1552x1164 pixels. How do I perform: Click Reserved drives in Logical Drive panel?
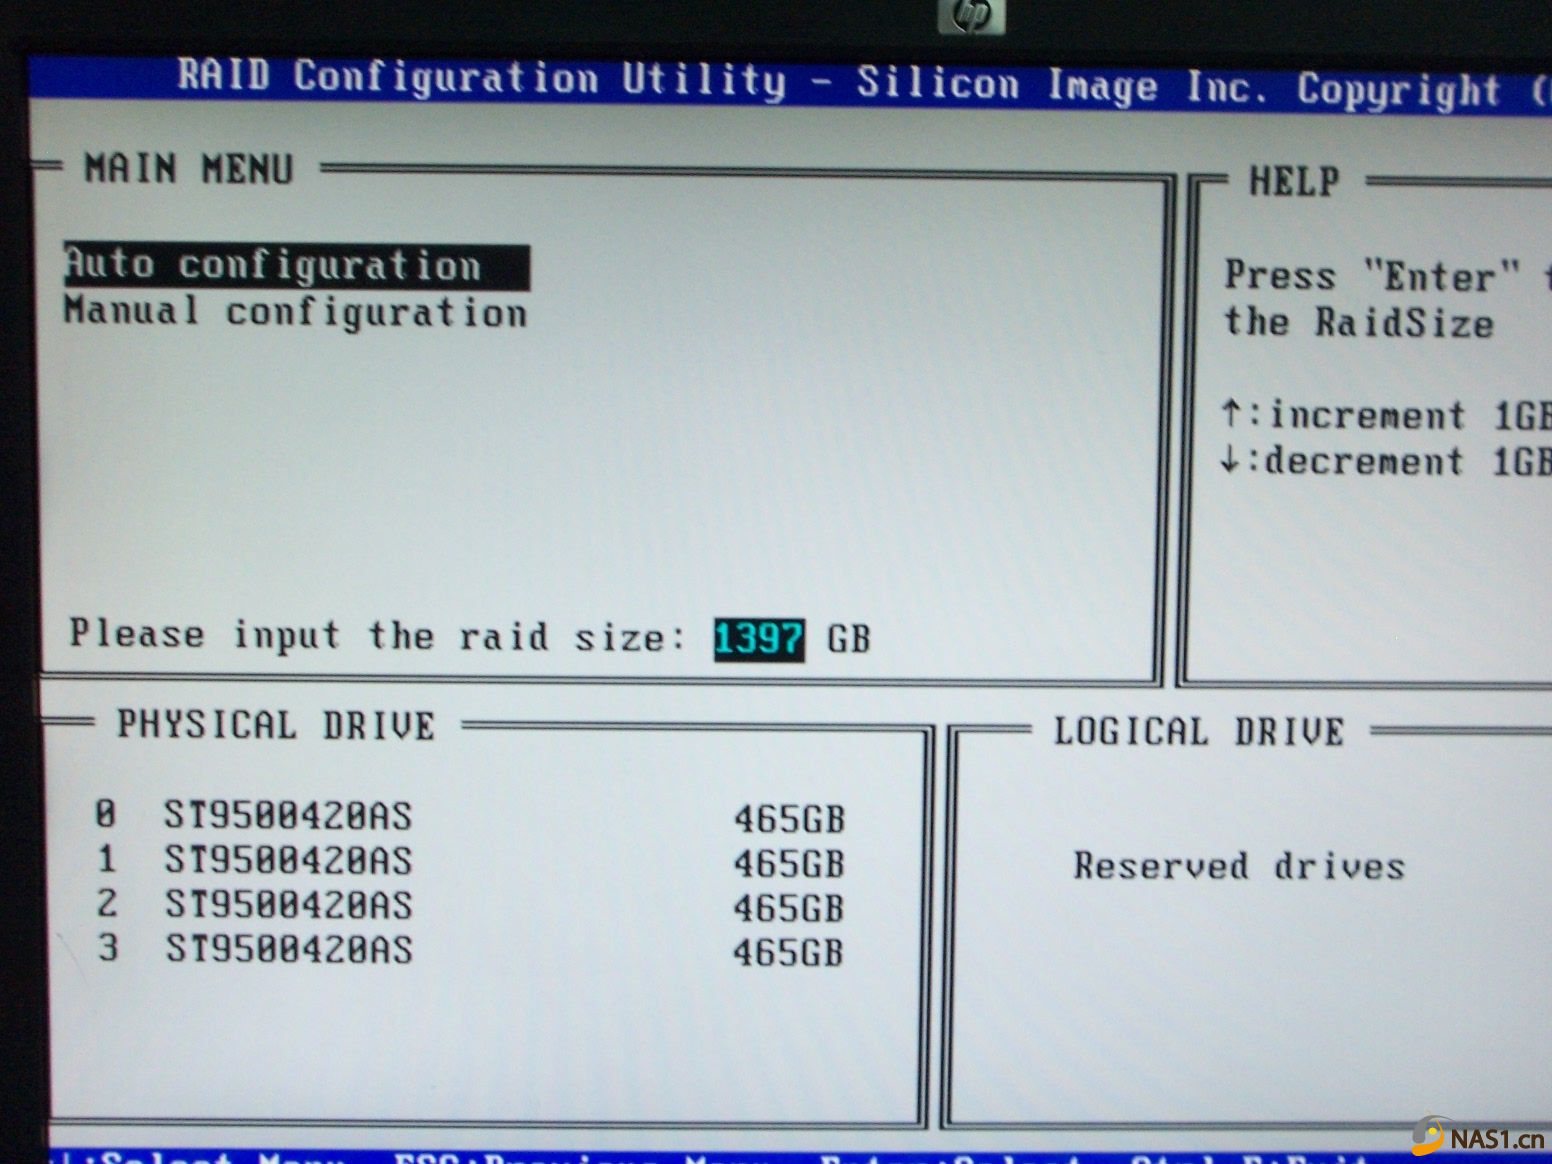(x=1239, y=866)
